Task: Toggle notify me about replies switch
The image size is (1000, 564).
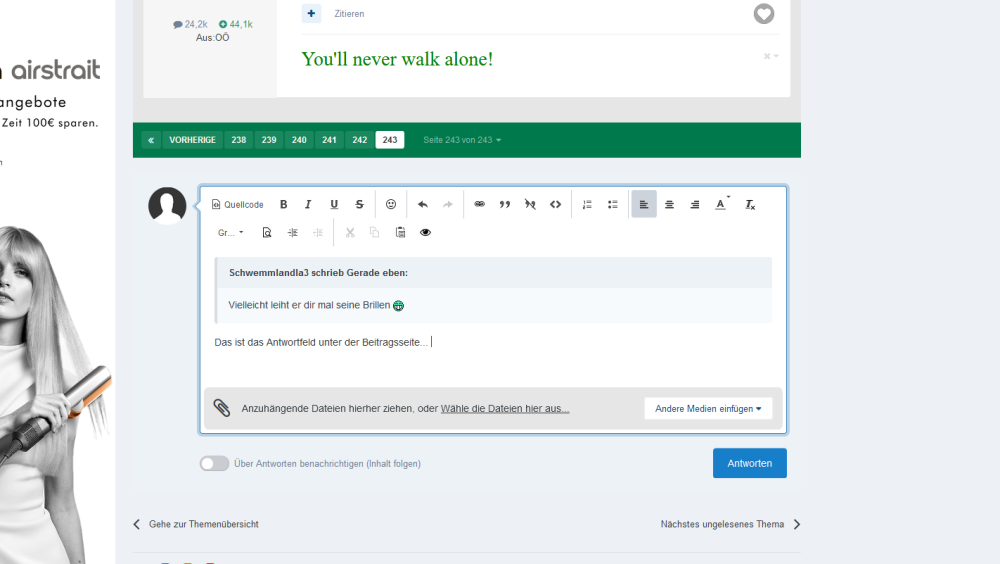Action: (214, 464)
